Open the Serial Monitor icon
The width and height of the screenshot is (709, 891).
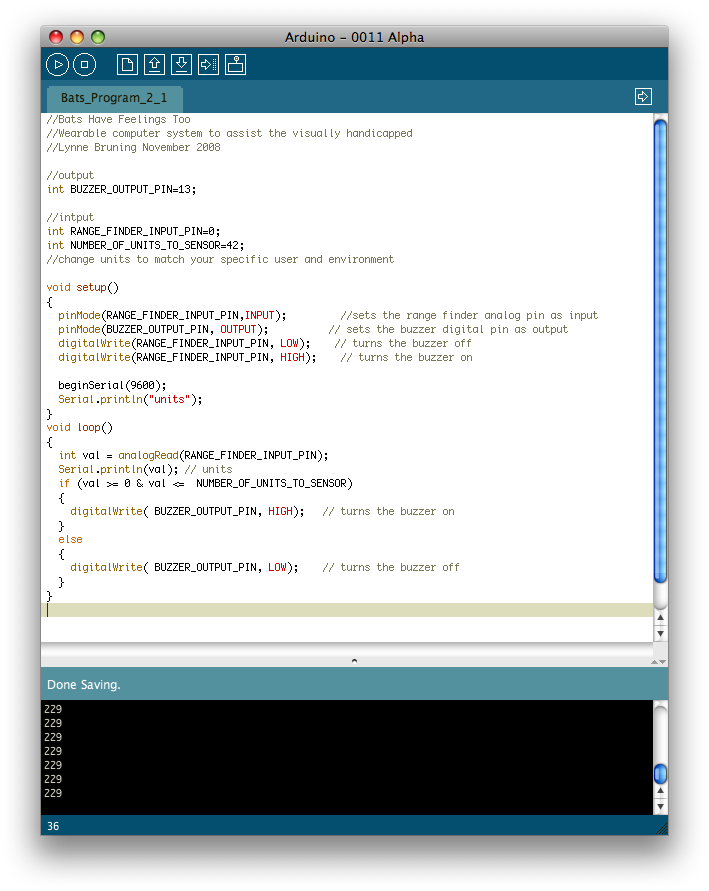(235, 65)
